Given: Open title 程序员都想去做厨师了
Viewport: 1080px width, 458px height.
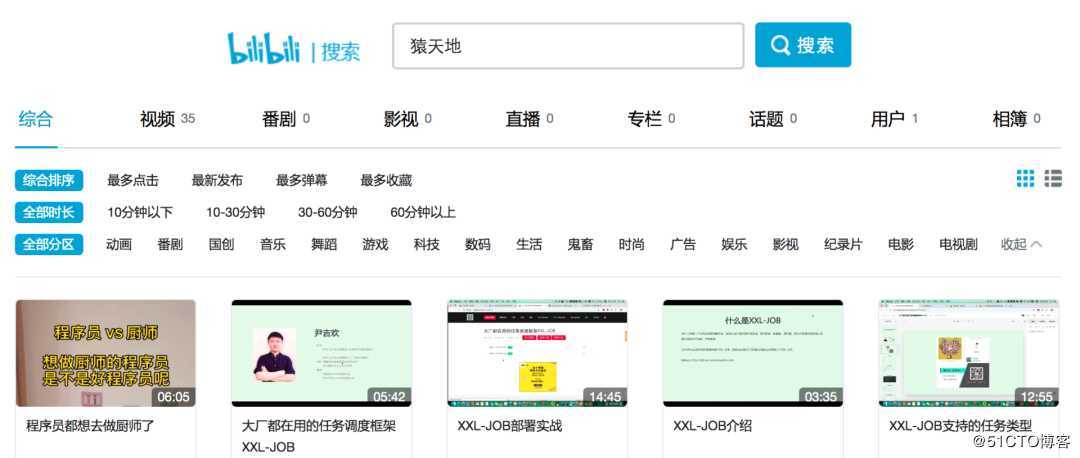Looking at the screenshot, I should pos(90,426).
